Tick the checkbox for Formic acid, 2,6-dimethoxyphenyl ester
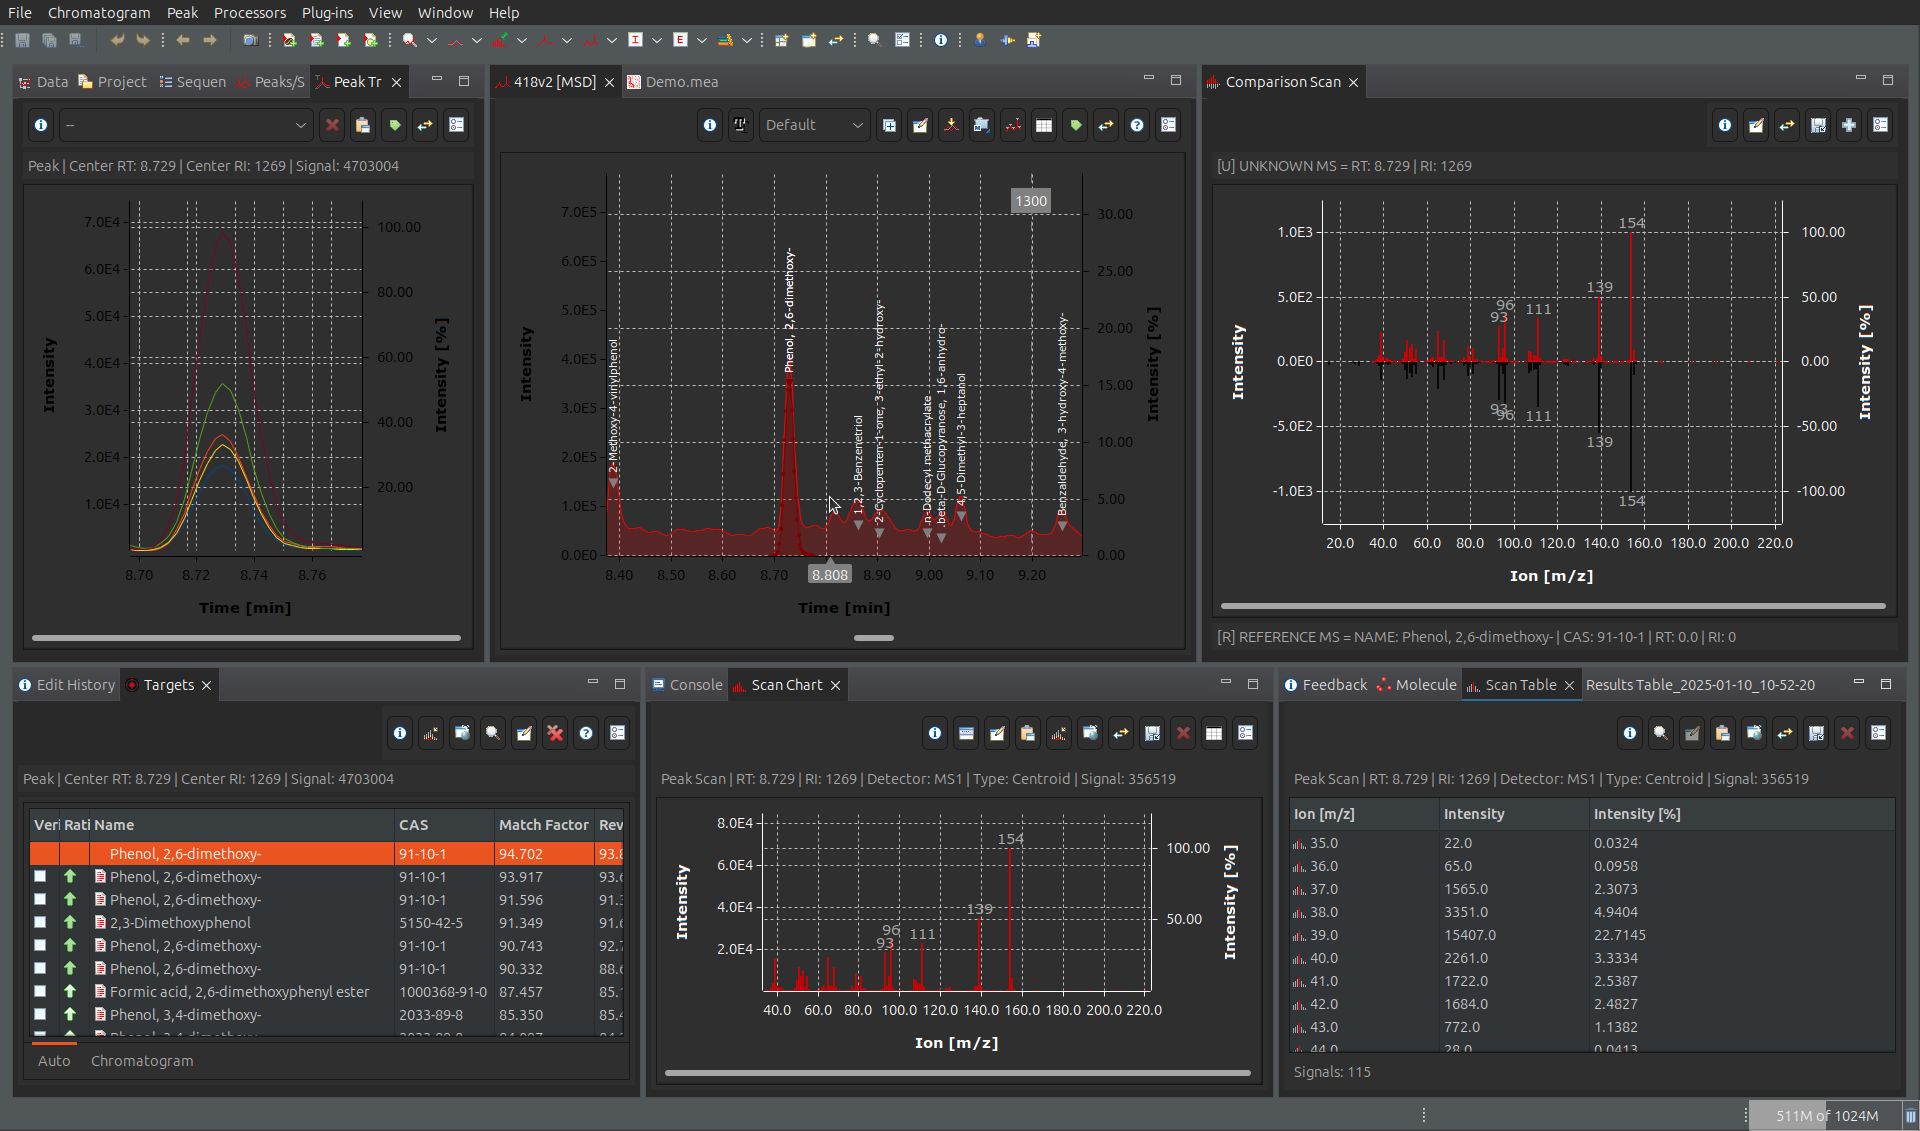This screenshot has width=1920, height=1131. point(40,992)
